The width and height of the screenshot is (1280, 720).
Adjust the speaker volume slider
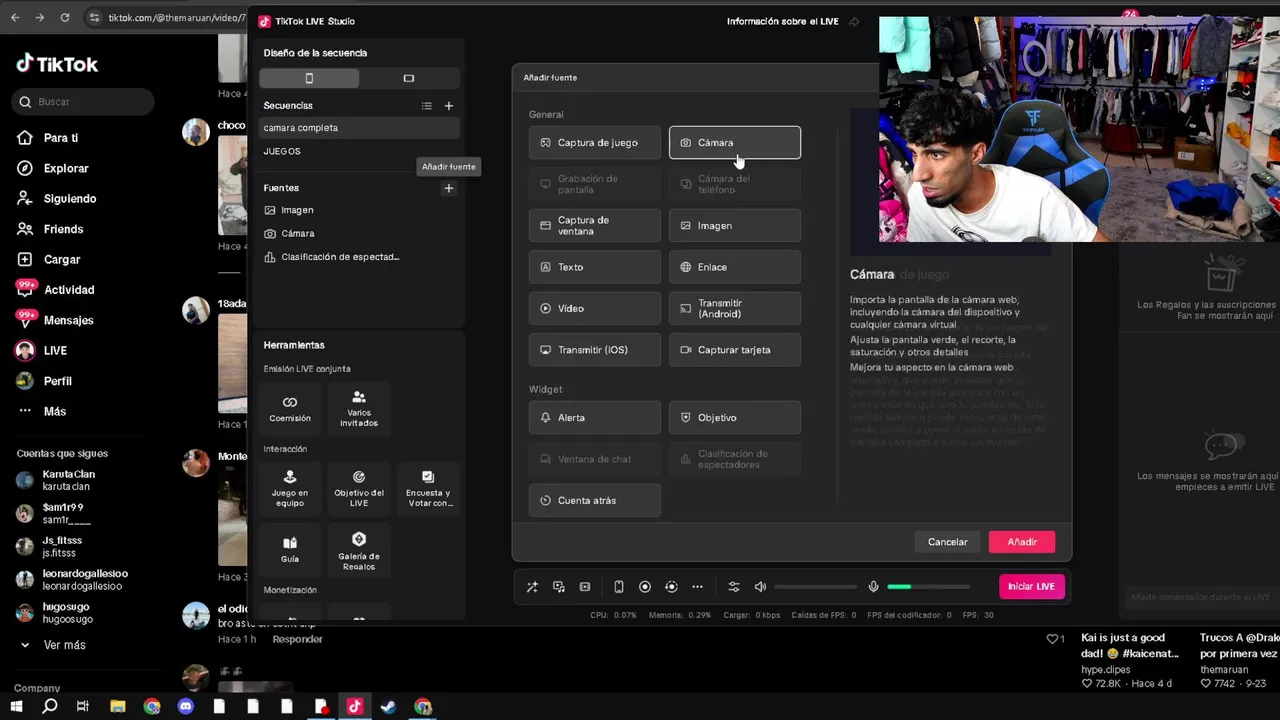(815, 587)
